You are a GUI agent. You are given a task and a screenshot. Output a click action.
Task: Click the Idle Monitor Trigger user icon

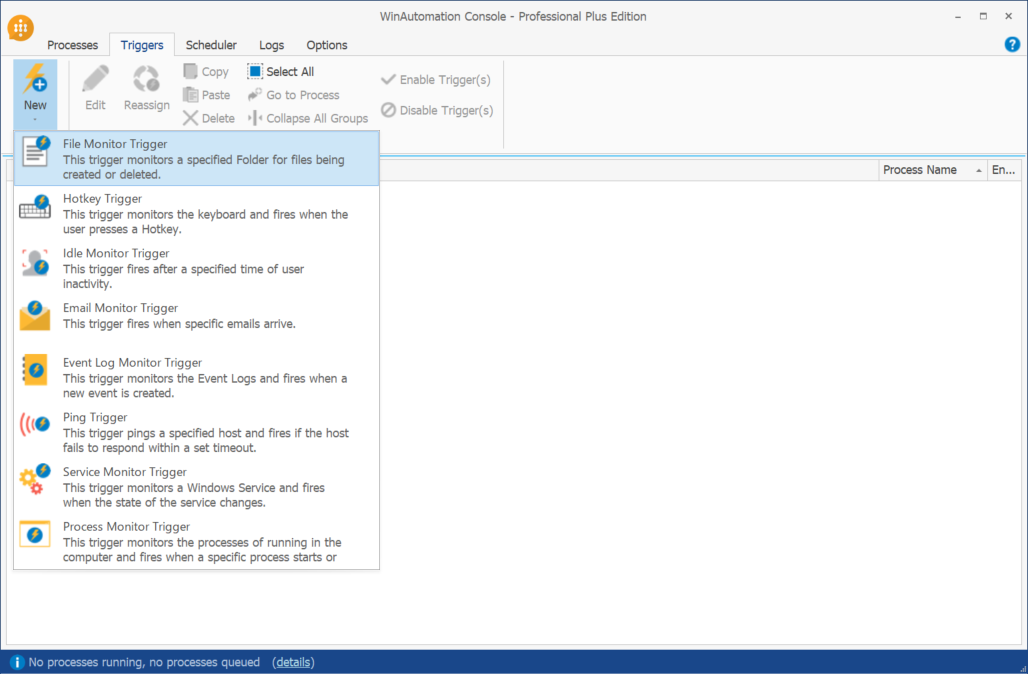[35, 262]
